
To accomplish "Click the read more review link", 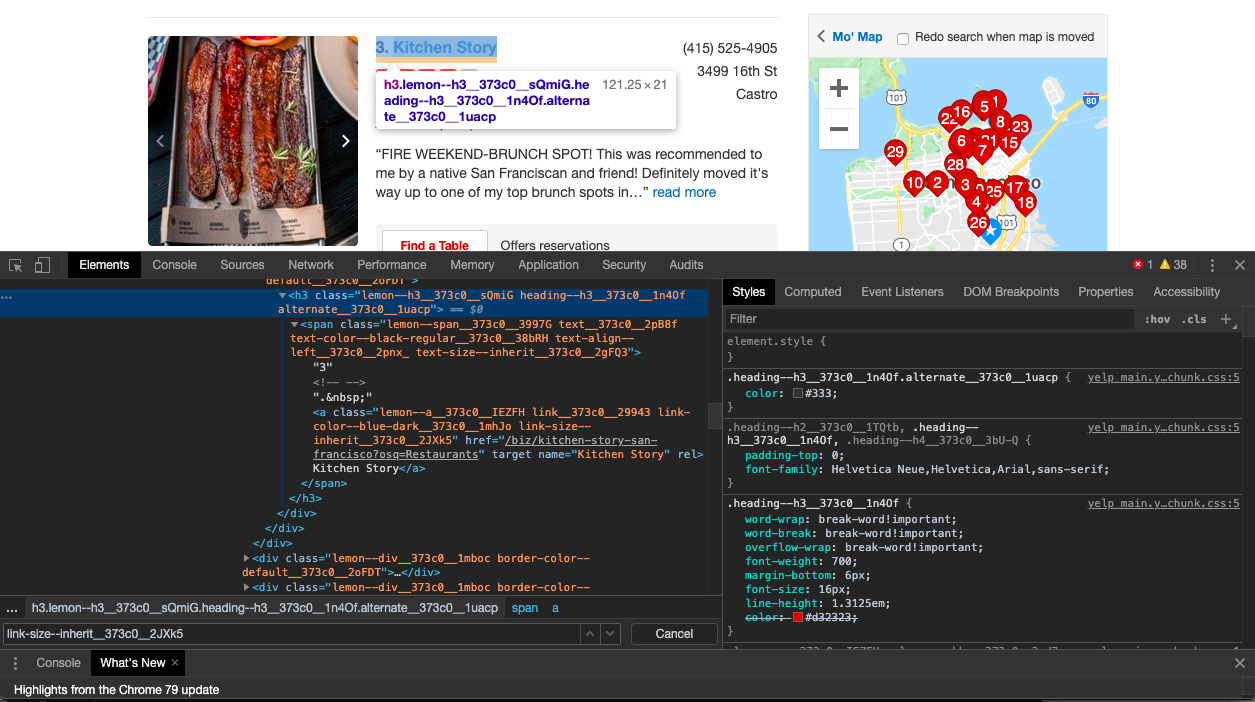I will (684, 192).
